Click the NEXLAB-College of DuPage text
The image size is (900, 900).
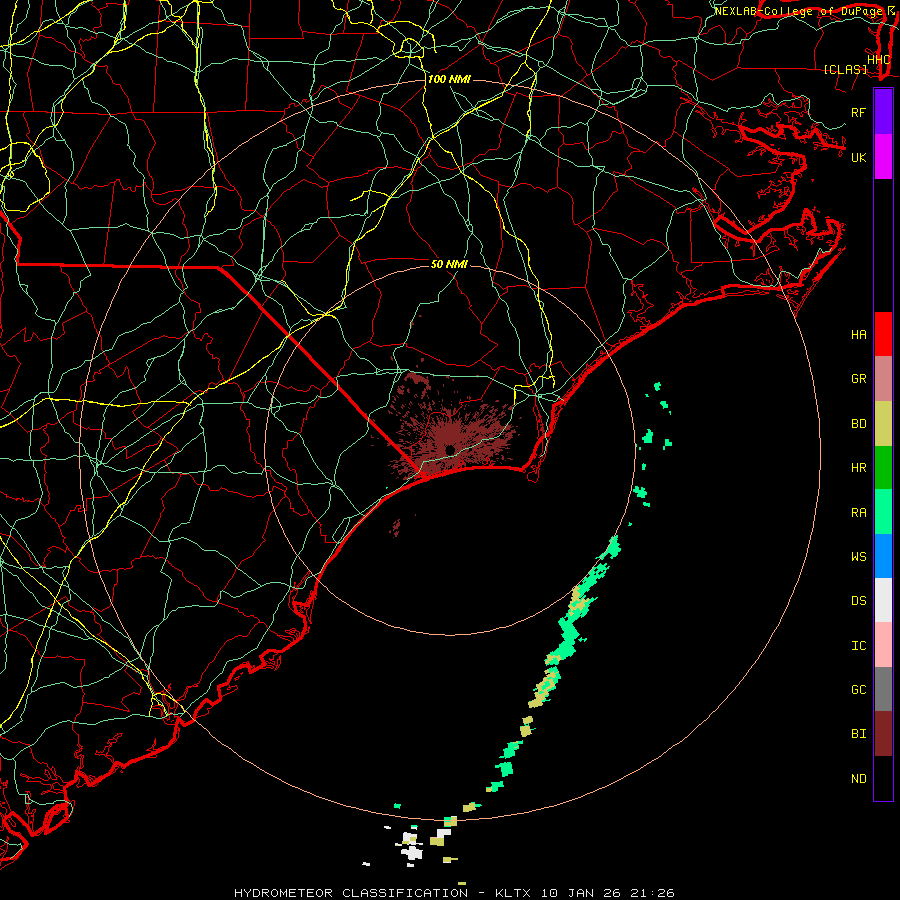click(x=798, y=11)
